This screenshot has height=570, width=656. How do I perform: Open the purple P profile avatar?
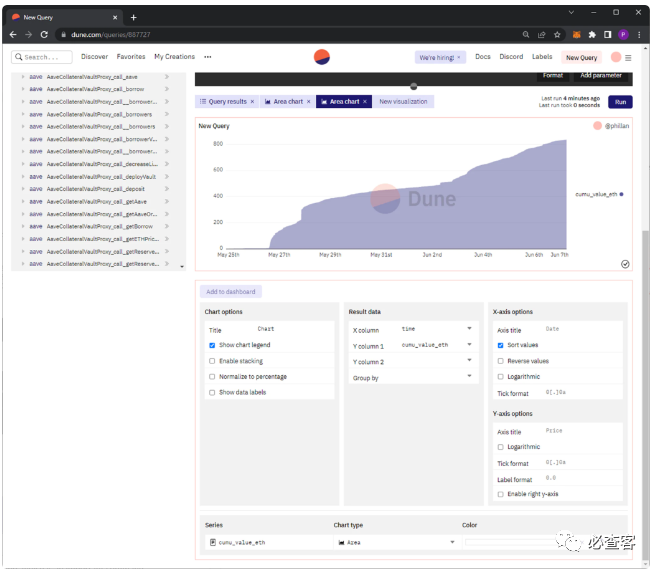point(623,35)
